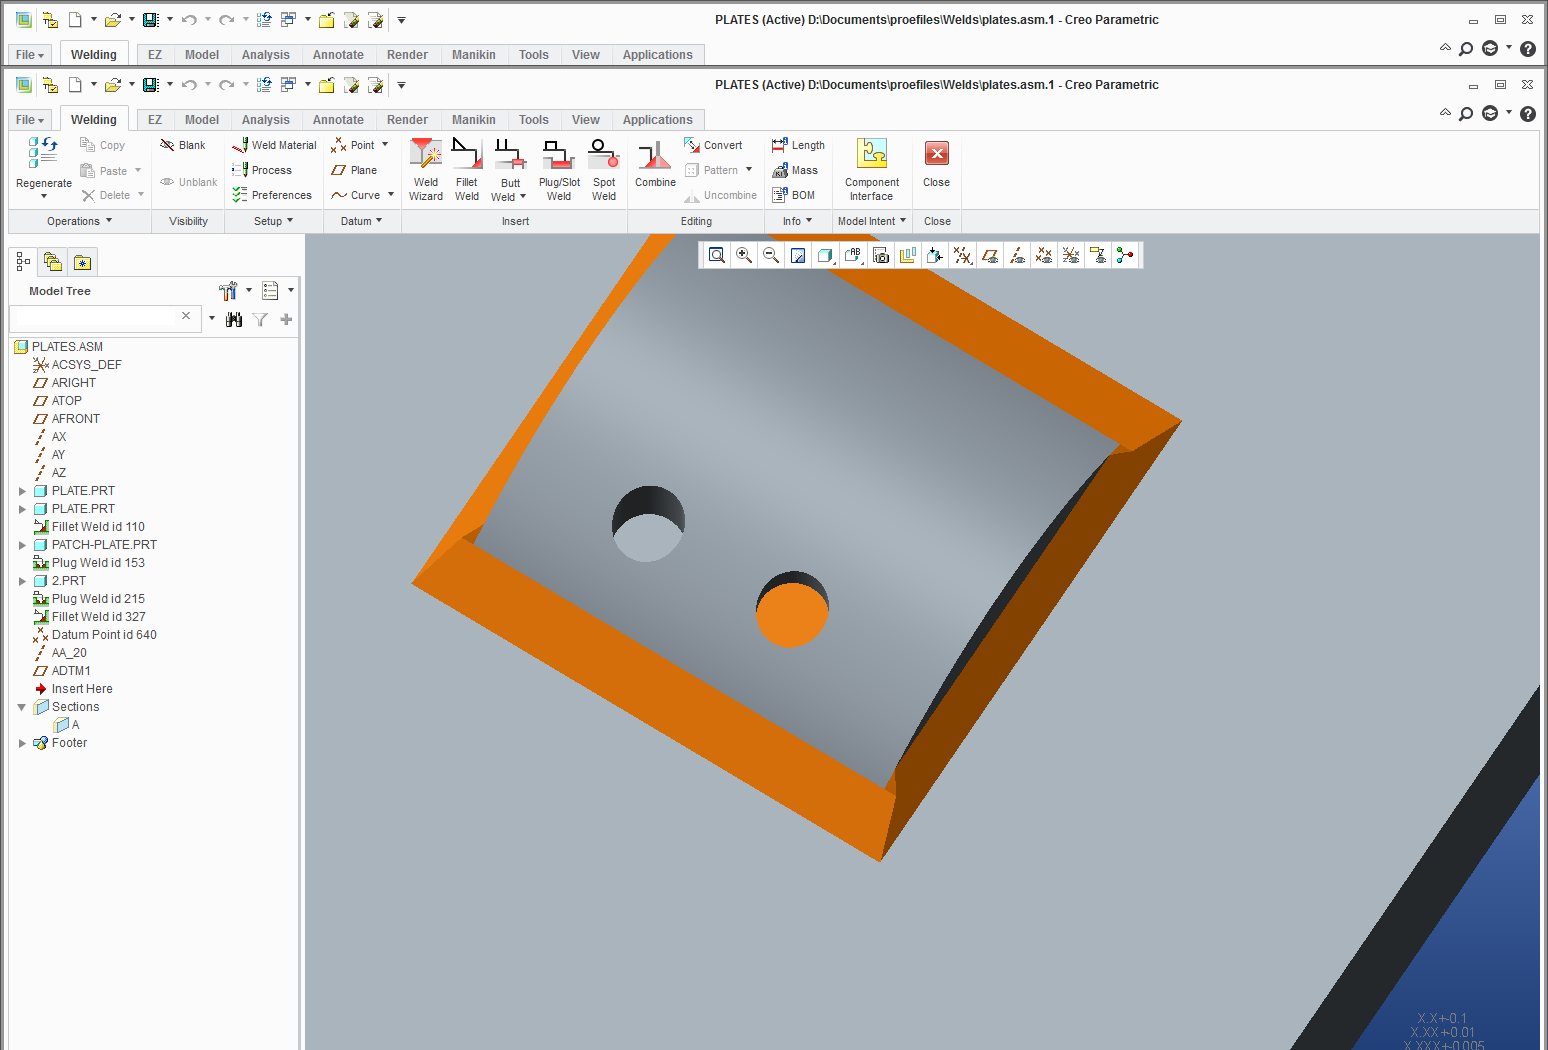The height and width of the screenshot is (1050, 1548).
Task: Open the weld BOM report
Action: coord(794,195)
